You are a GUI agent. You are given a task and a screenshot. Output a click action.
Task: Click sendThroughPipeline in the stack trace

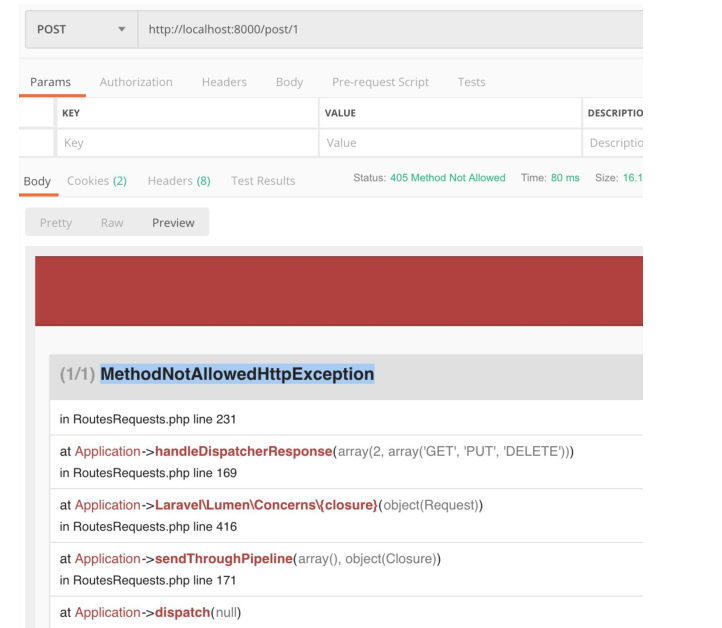coord(224,558)
